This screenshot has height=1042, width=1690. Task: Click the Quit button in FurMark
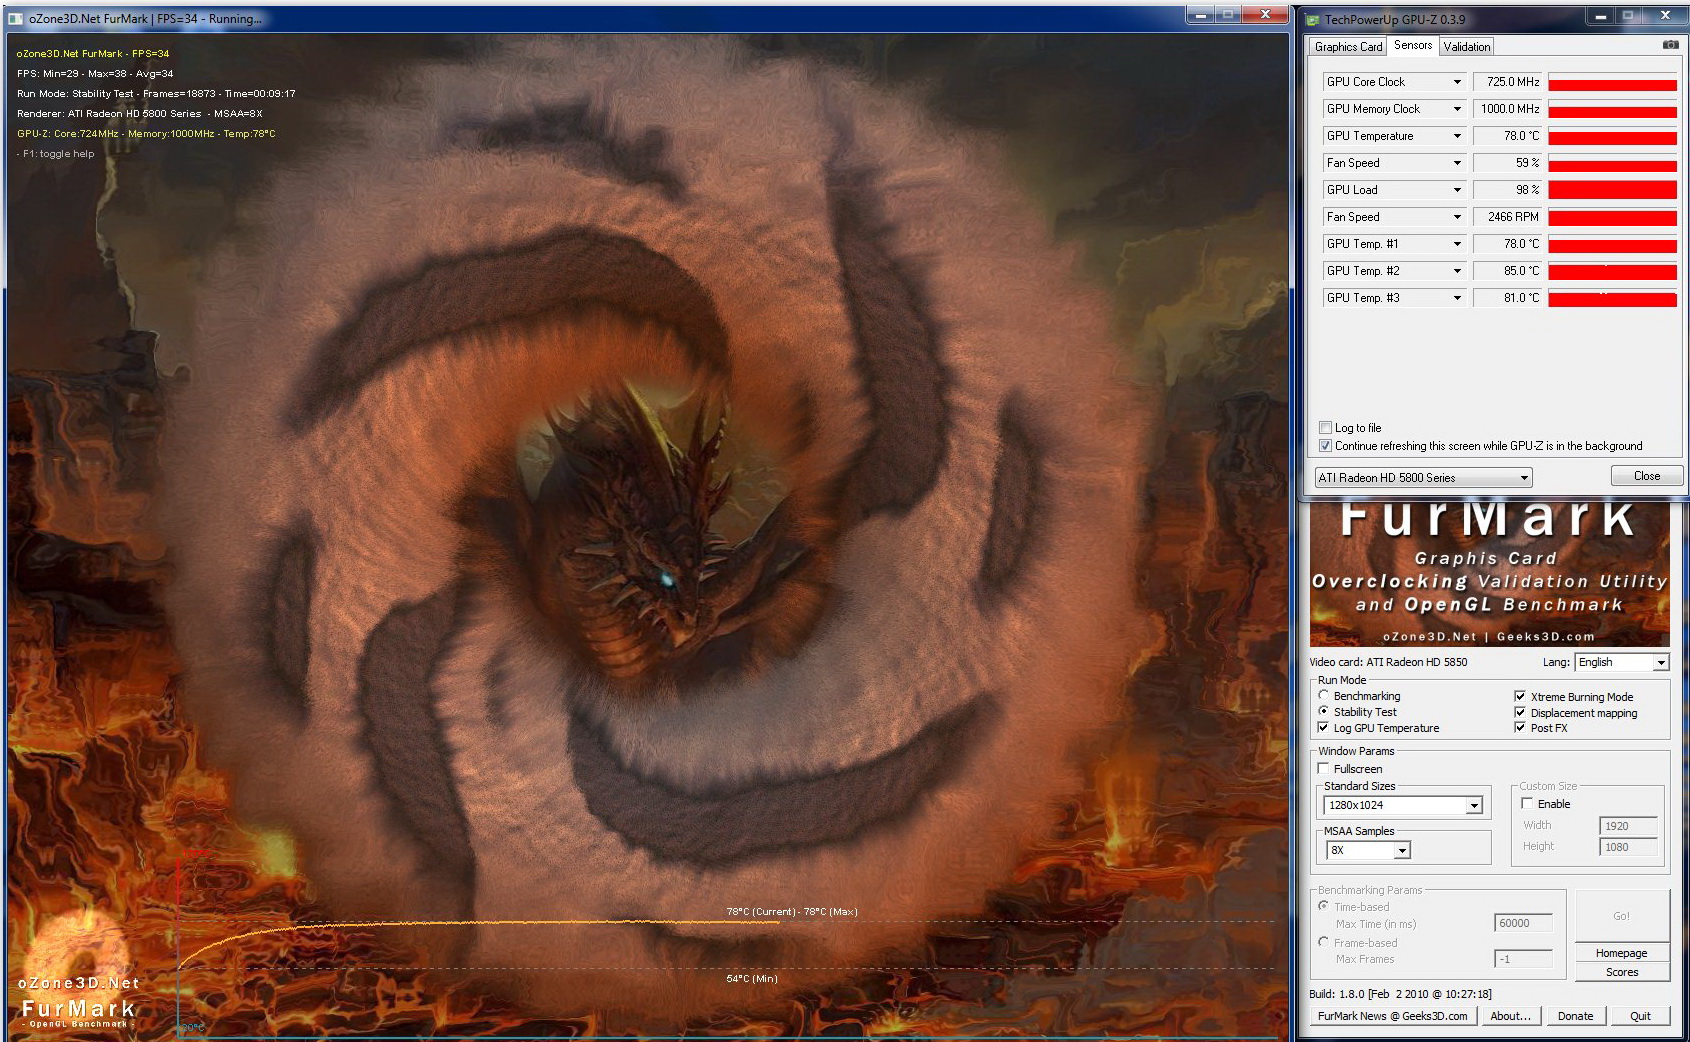1640,1016
